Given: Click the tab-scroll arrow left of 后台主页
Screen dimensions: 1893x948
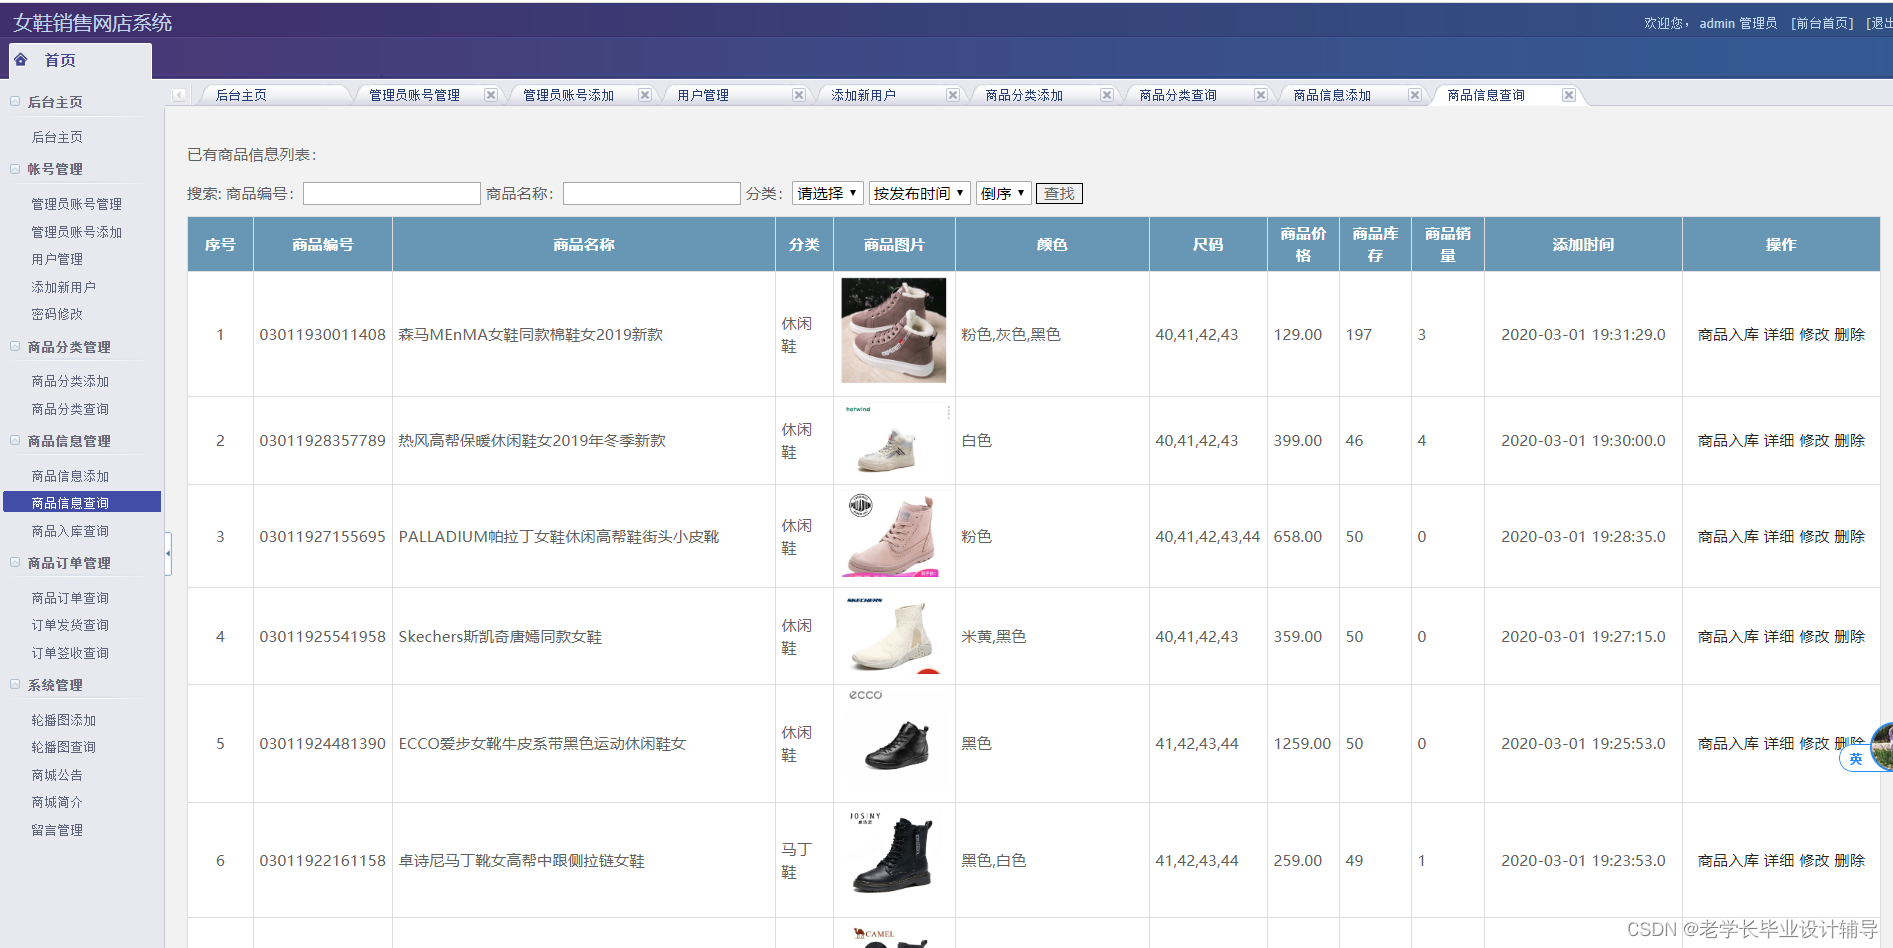Looking at the screenshot, I should click(180, 94).
